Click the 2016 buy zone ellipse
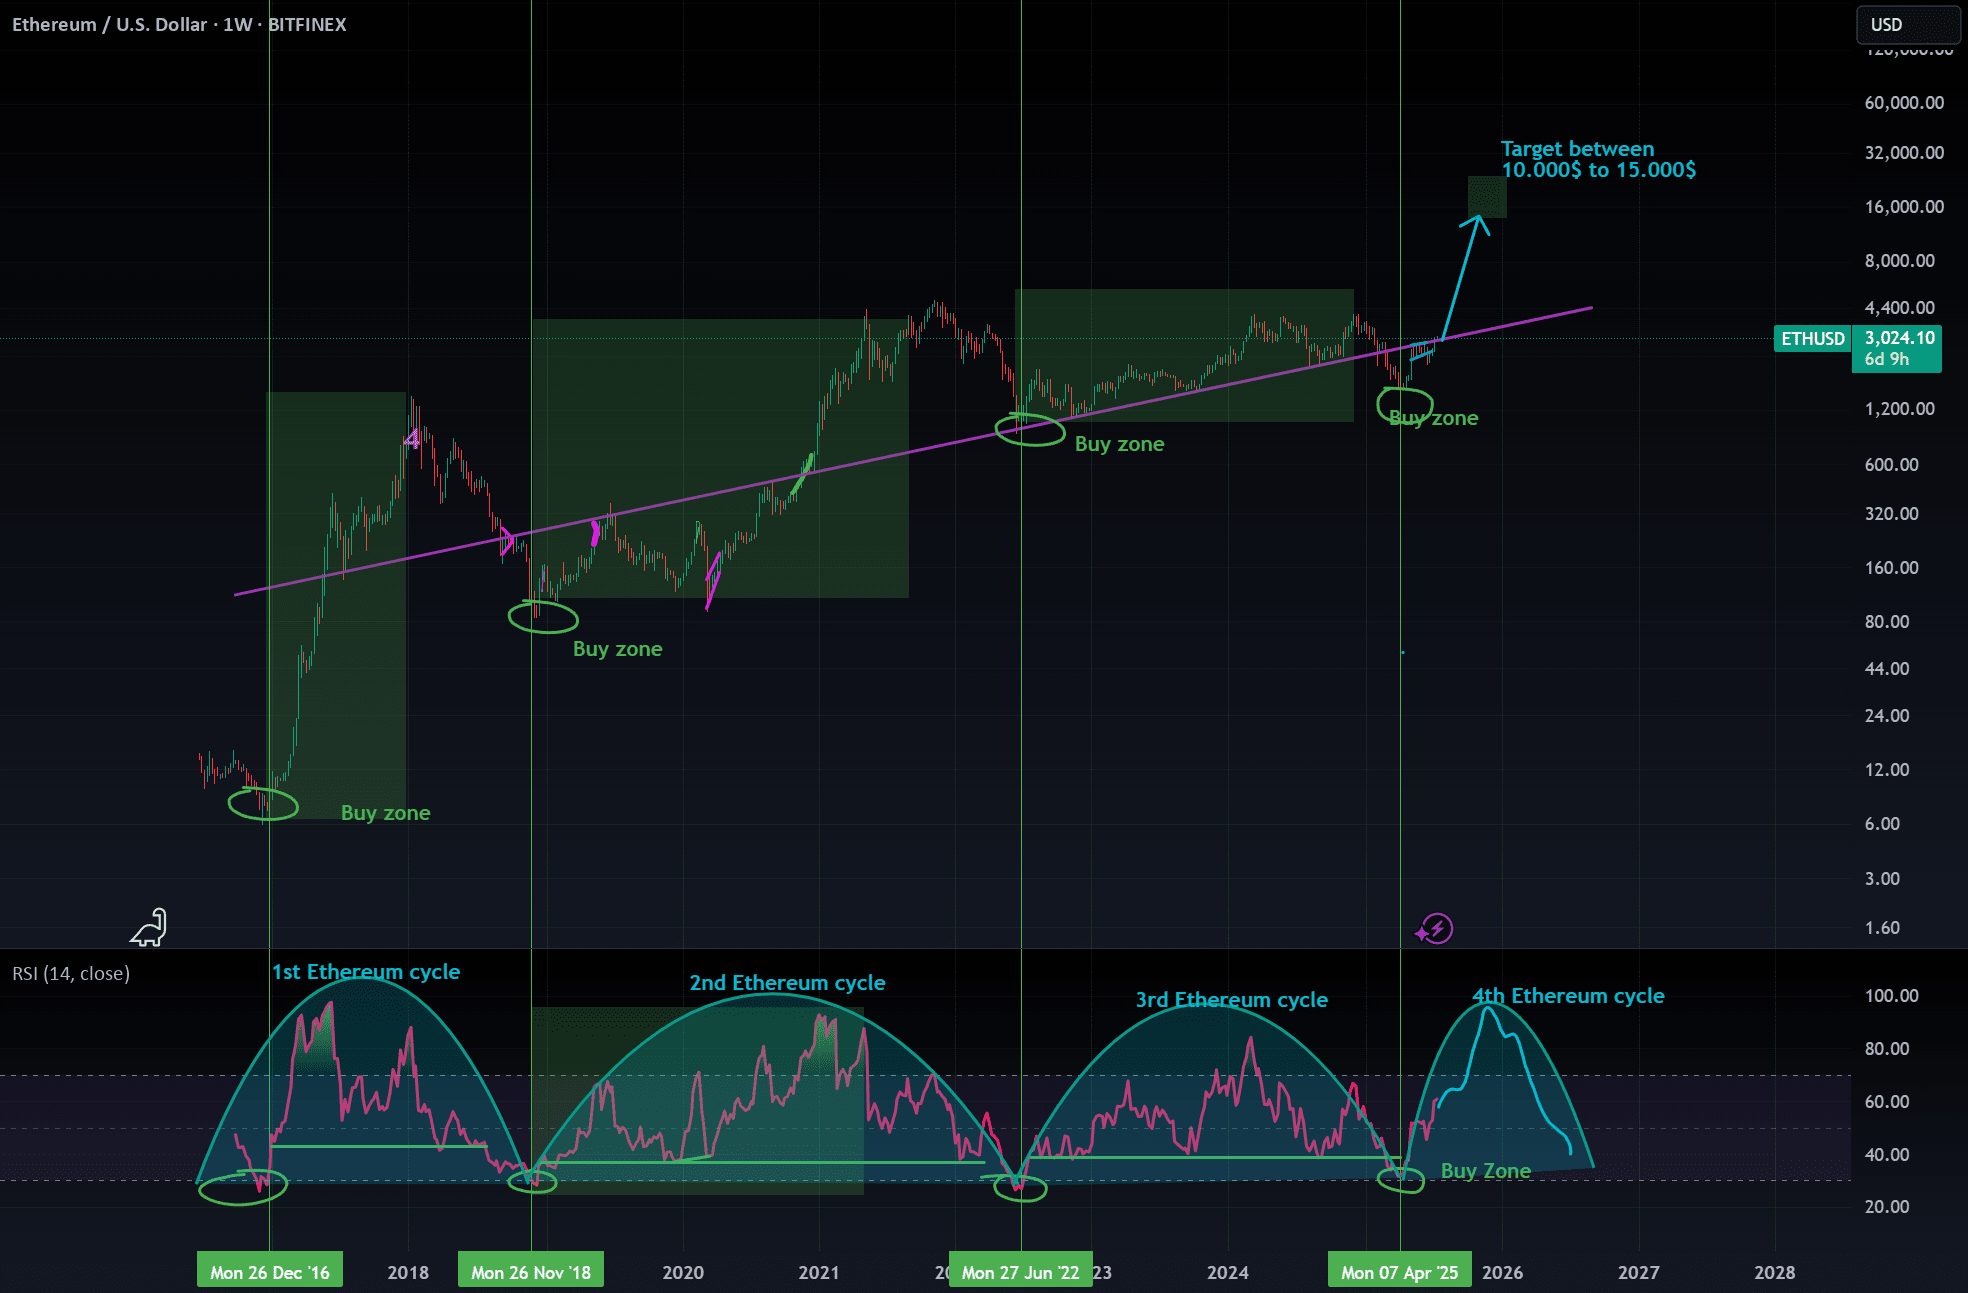 (263, 804)
